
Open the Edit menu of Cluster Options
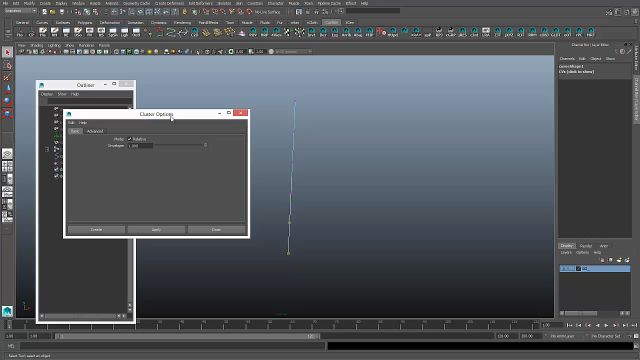[x=71, y=122]
